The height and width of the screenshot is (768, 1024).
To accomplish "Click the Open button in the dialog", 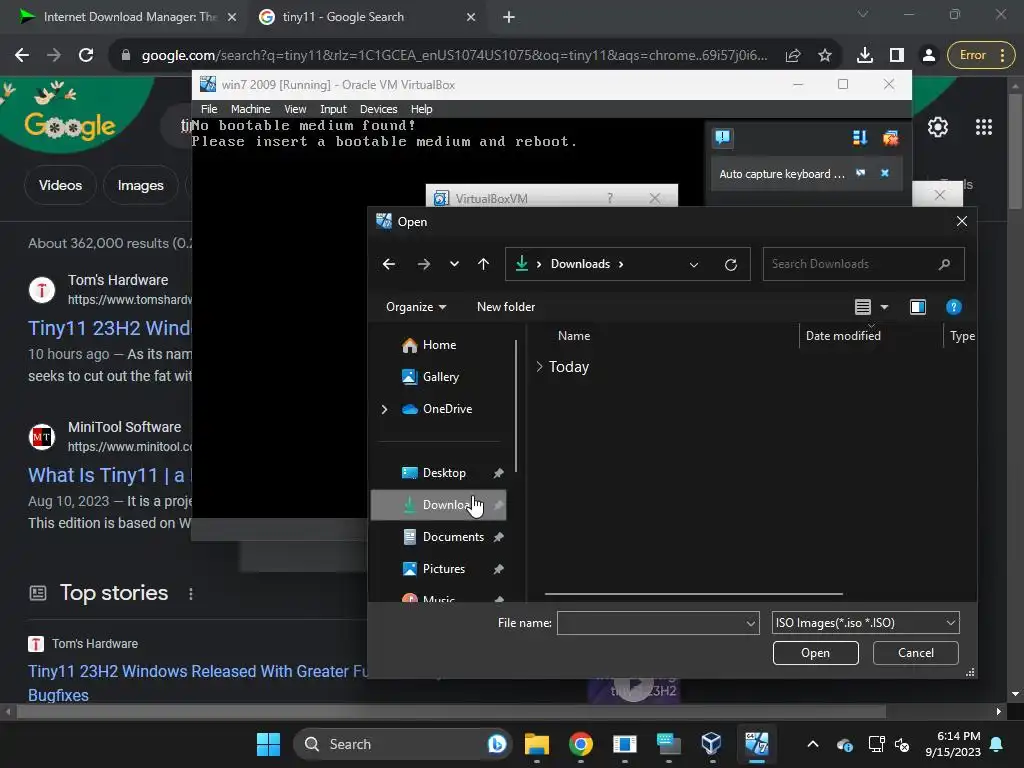I will 815,653.
